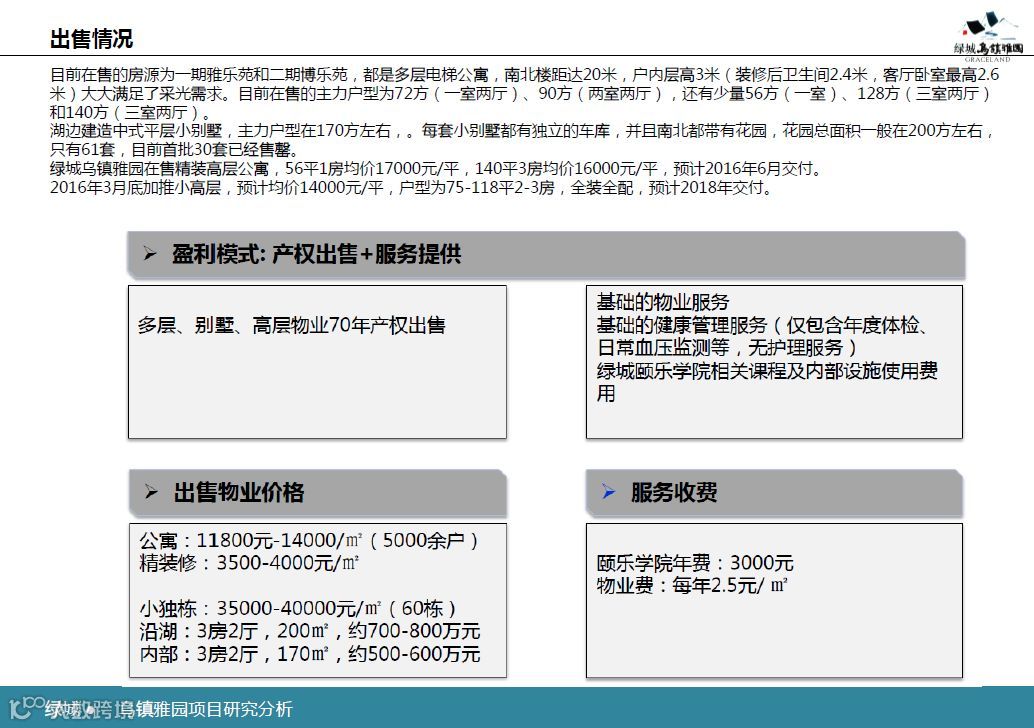This screenshot has height=728, width=1034.
Task: Click the line 物业费：每年2.5元/㎡
Action: click(x=692, y=586)
